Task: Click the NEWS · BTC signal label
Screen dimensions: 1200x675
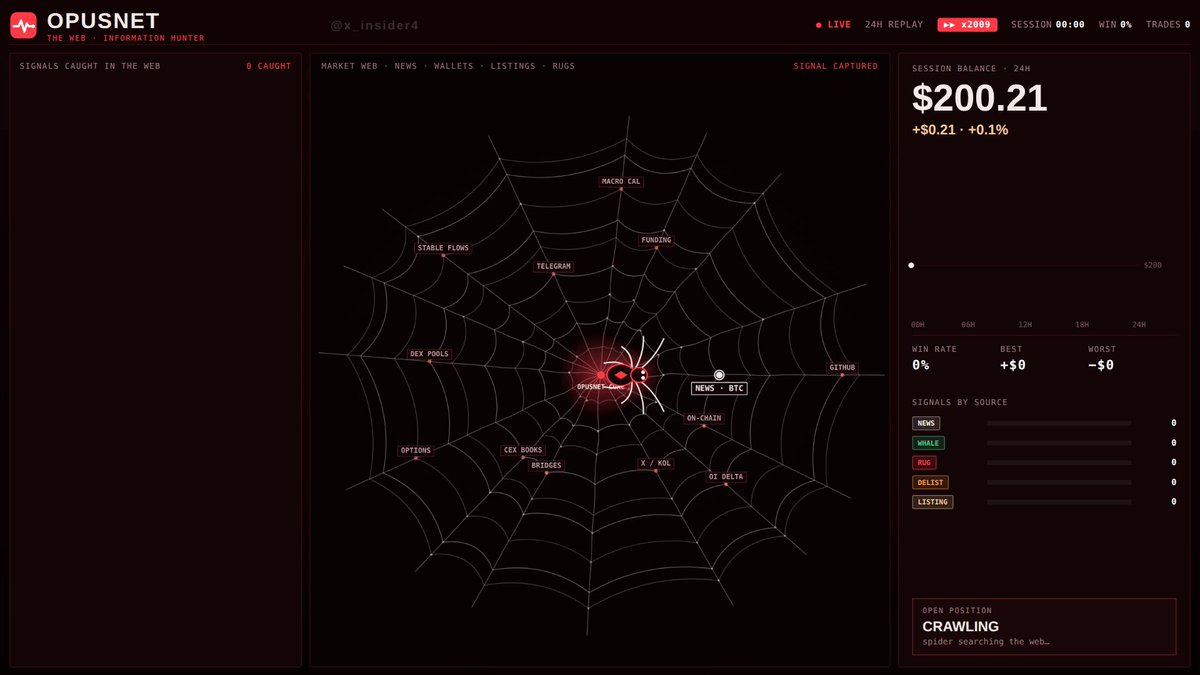Action: pos(719,388)
